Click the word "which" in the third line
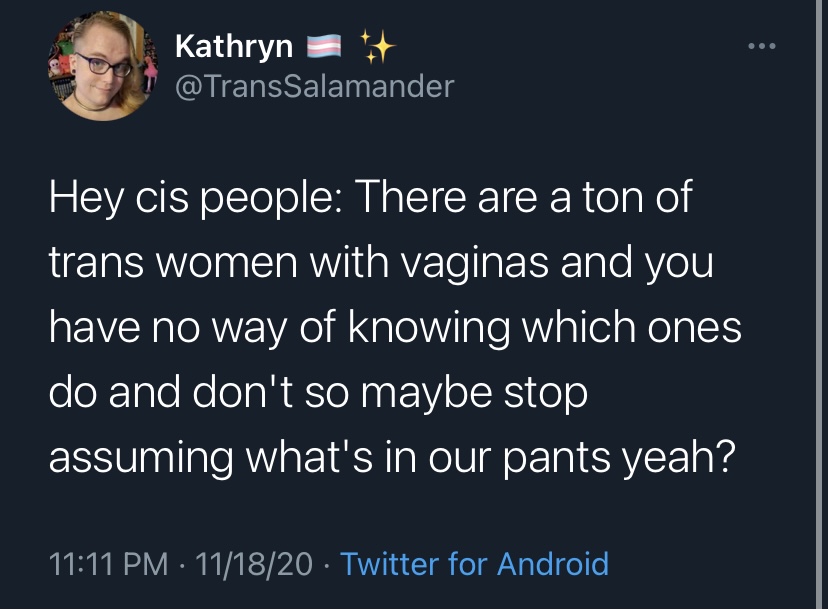The image size is (828, 609). (x=579, y=327)
